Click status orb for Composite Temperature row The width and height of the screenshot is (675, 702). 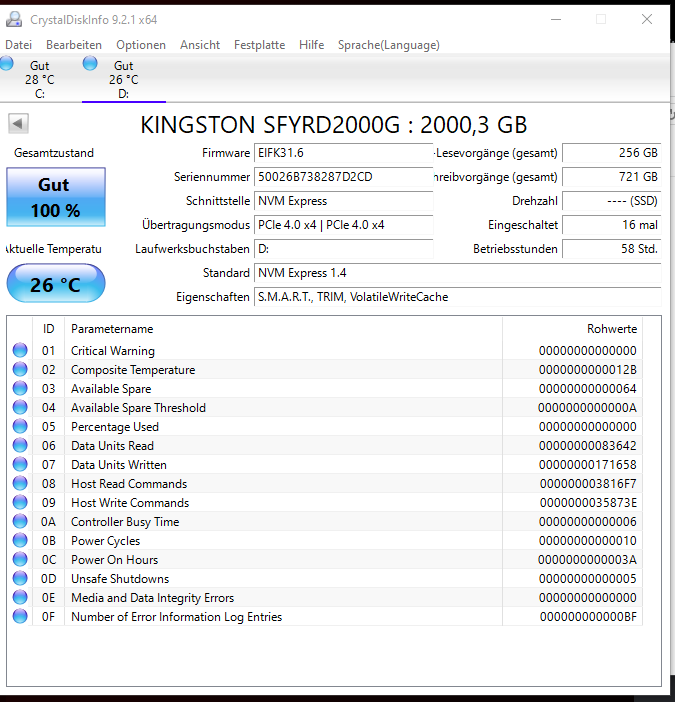click(x=20, y=369)
